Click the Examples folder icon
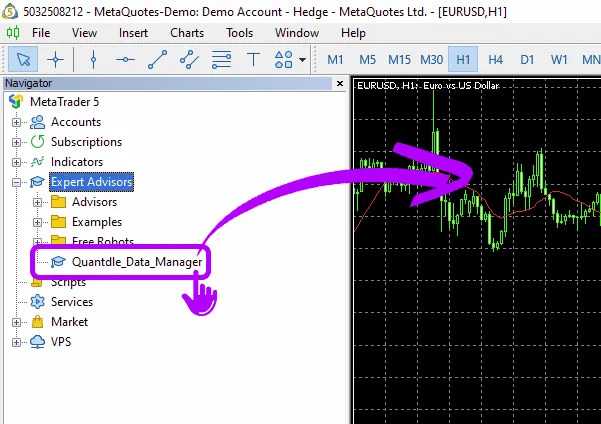This screenshot has width=601, height=424. (59, 222)
